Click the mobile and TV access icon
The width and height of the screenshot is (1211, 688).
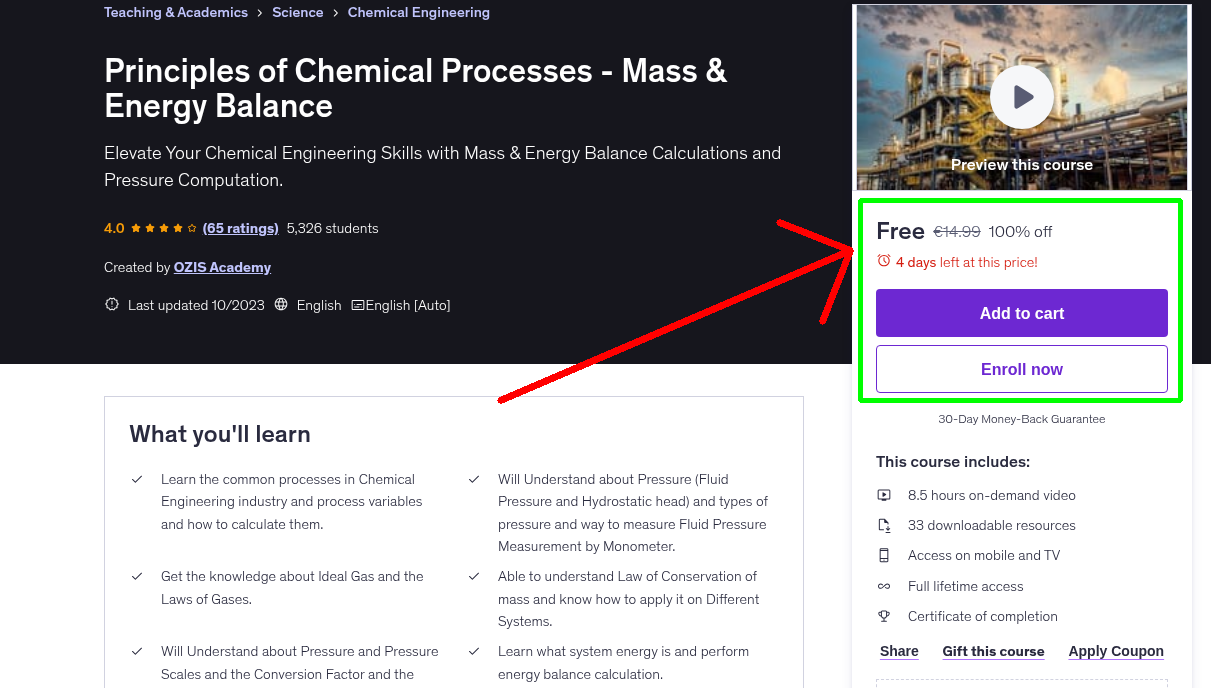(x=884, y=555)
